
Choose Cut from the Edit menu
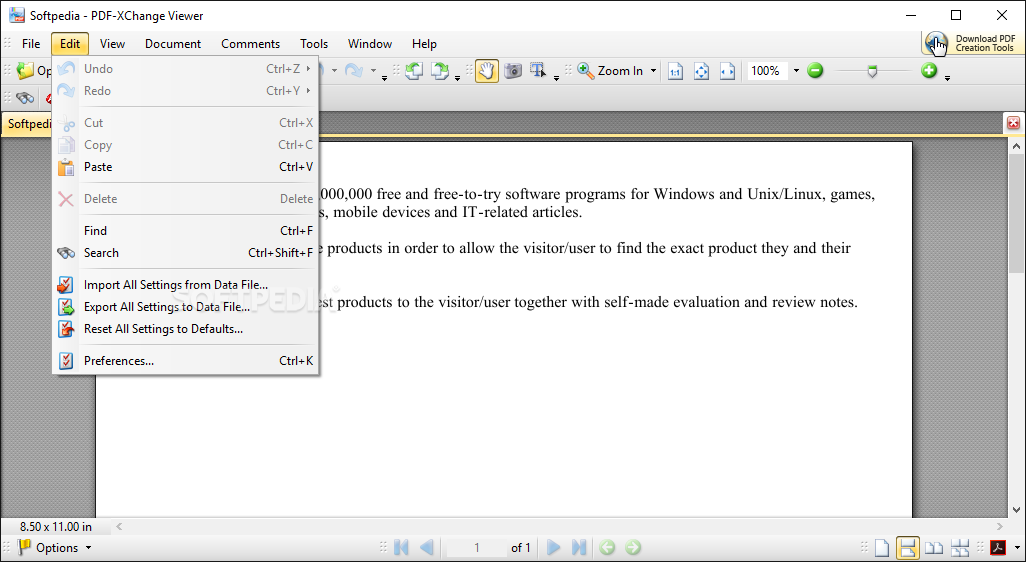coord(185,123)
